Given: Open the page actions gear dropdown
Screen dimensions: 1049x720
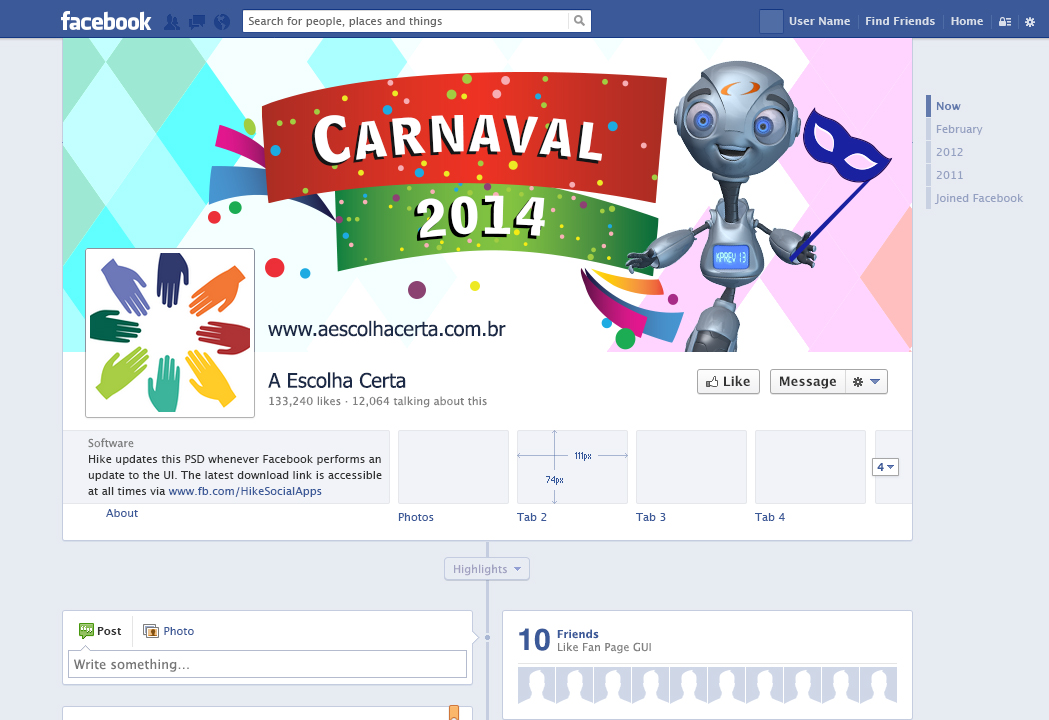Looking at the screenshot, I should click(x=866, y=381).
